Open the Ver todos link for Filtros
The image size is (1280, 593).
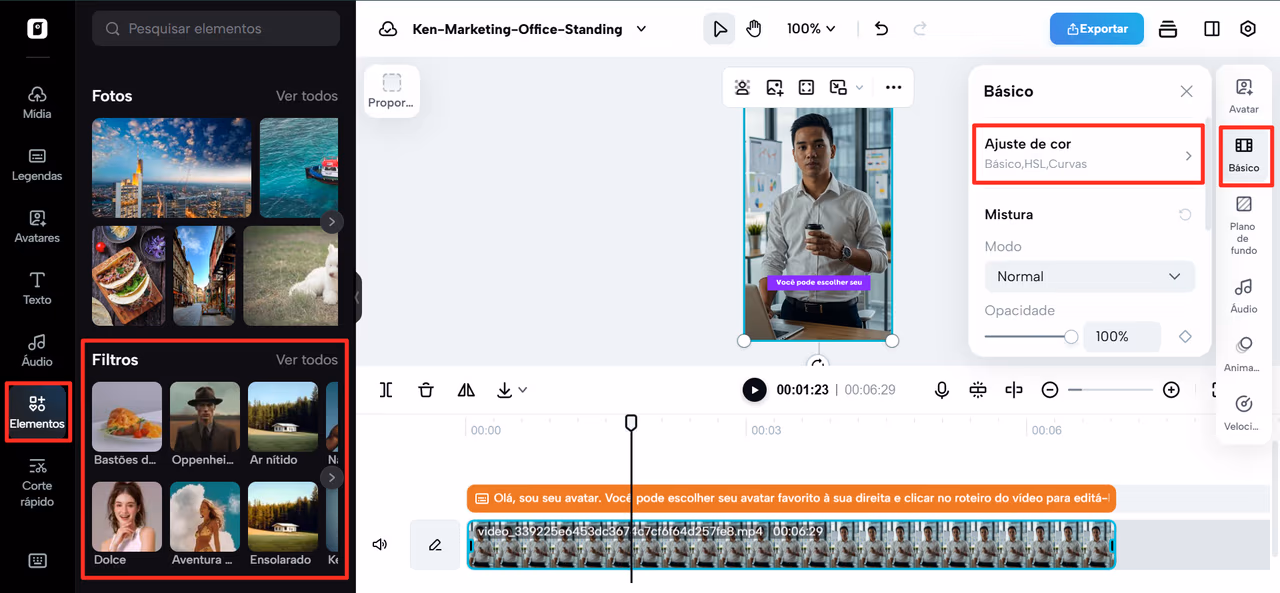point(307,359)
